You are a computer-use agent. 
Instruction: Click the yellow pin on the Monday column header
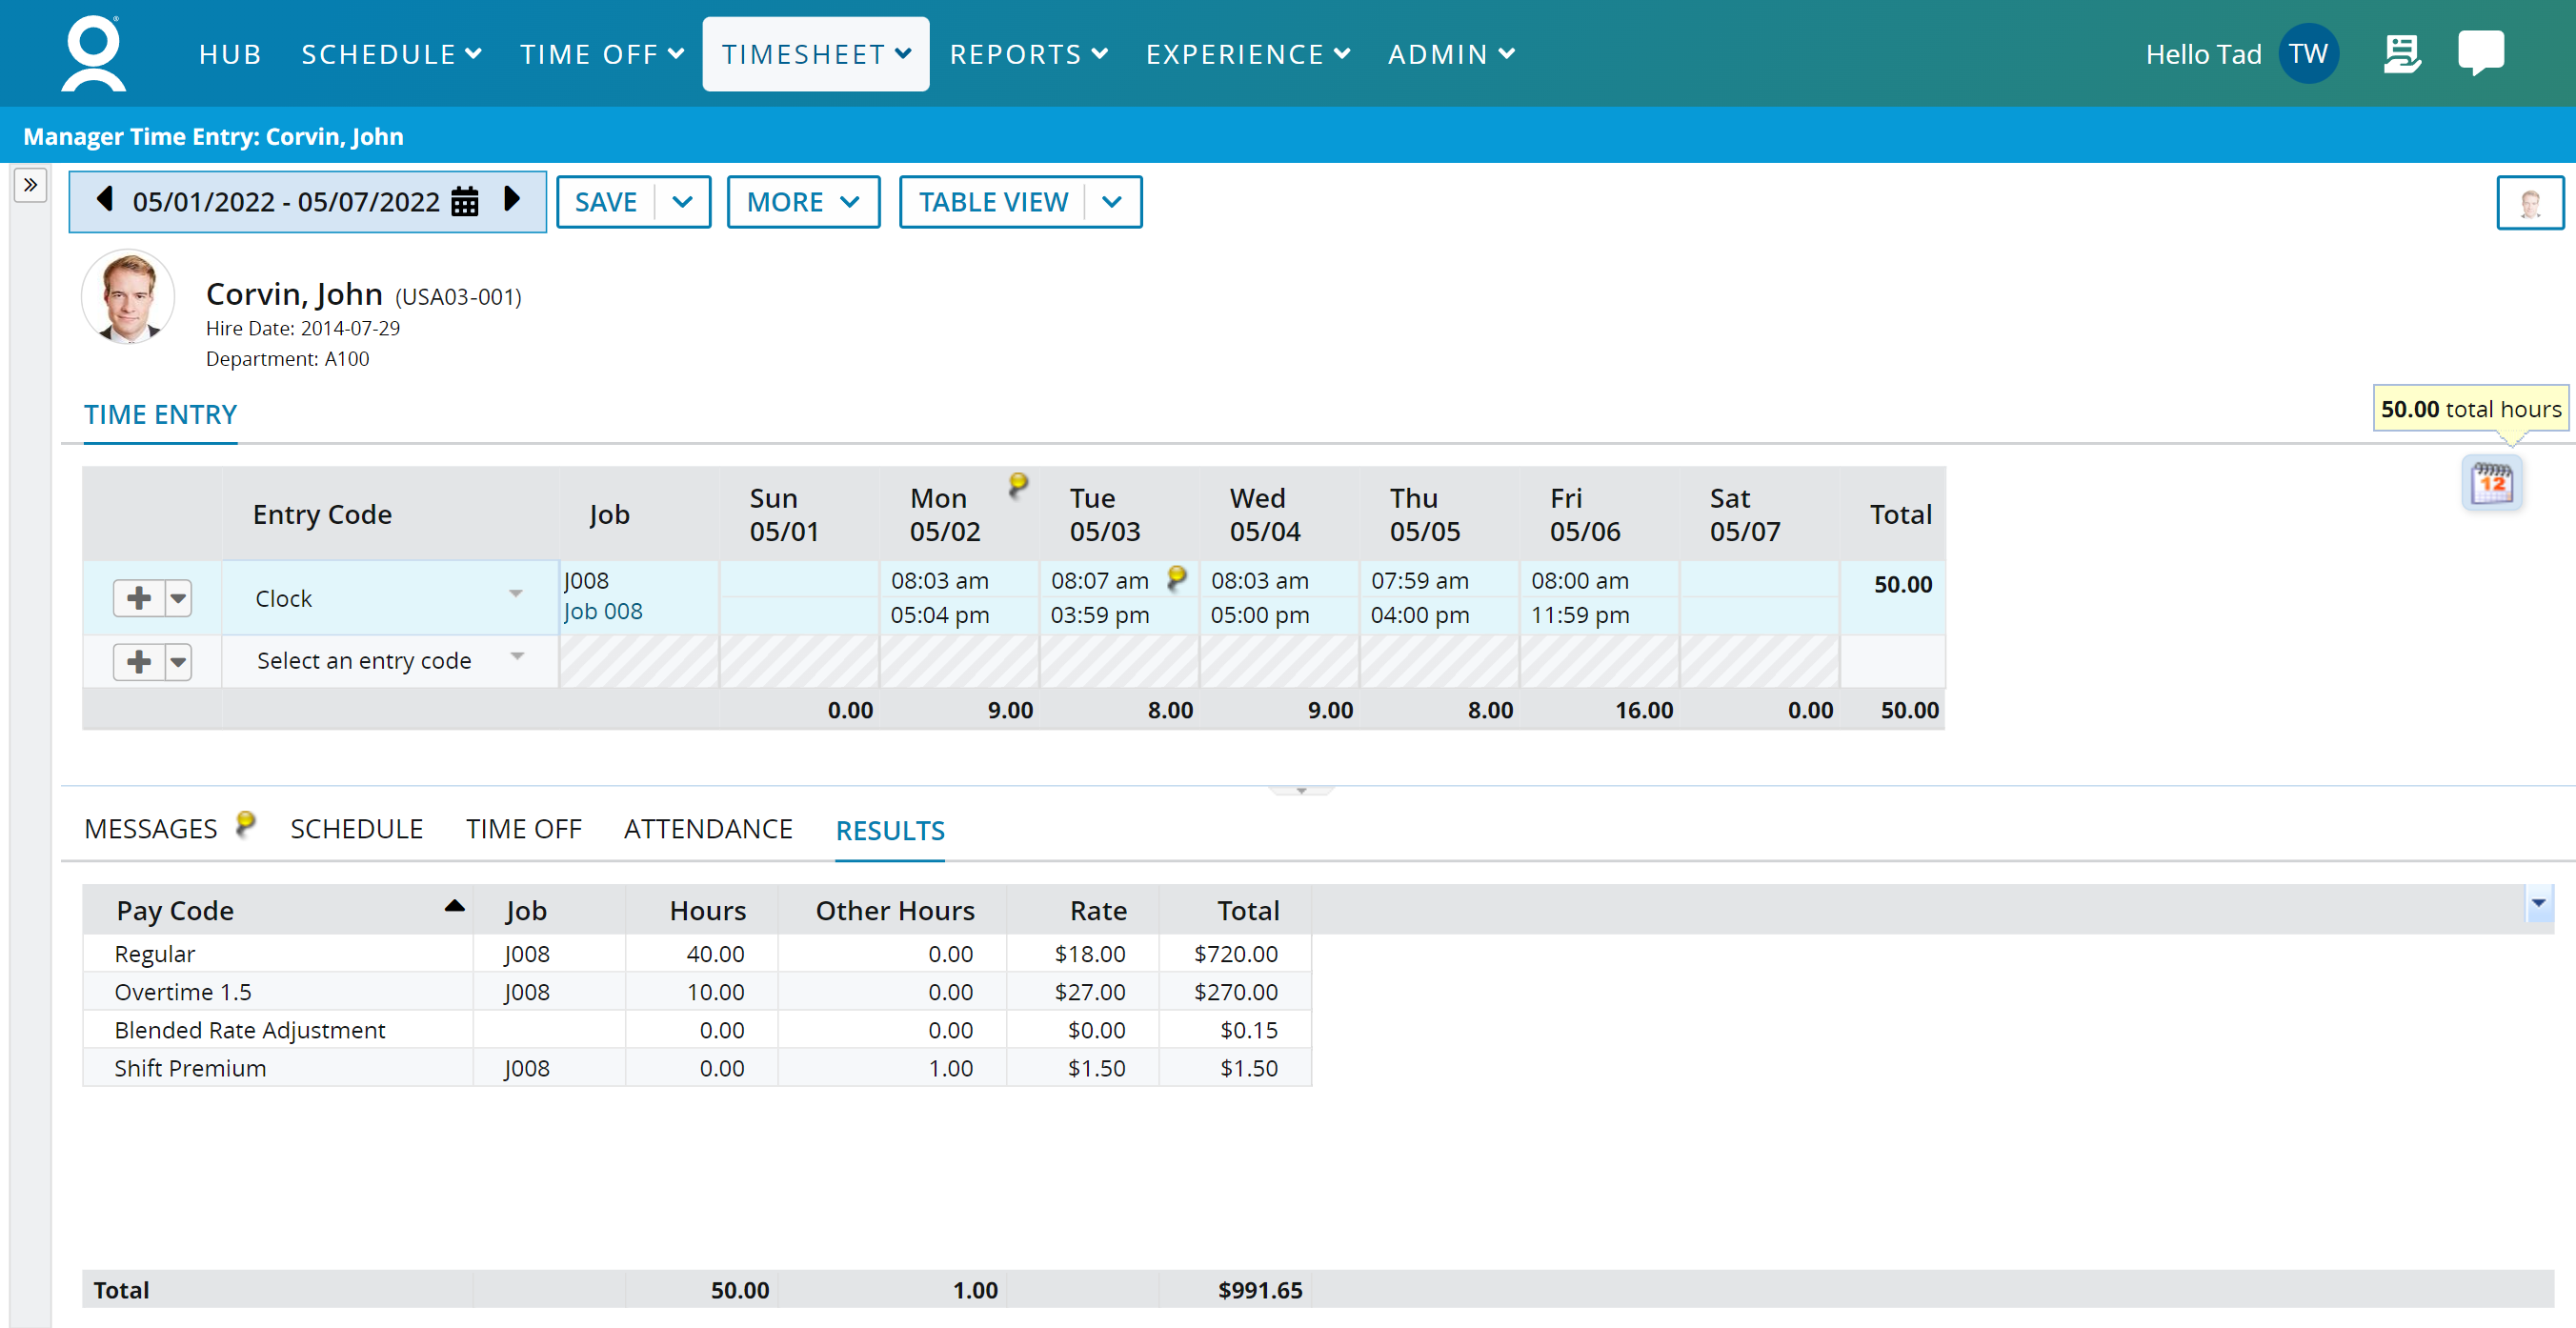point(1018,483)
